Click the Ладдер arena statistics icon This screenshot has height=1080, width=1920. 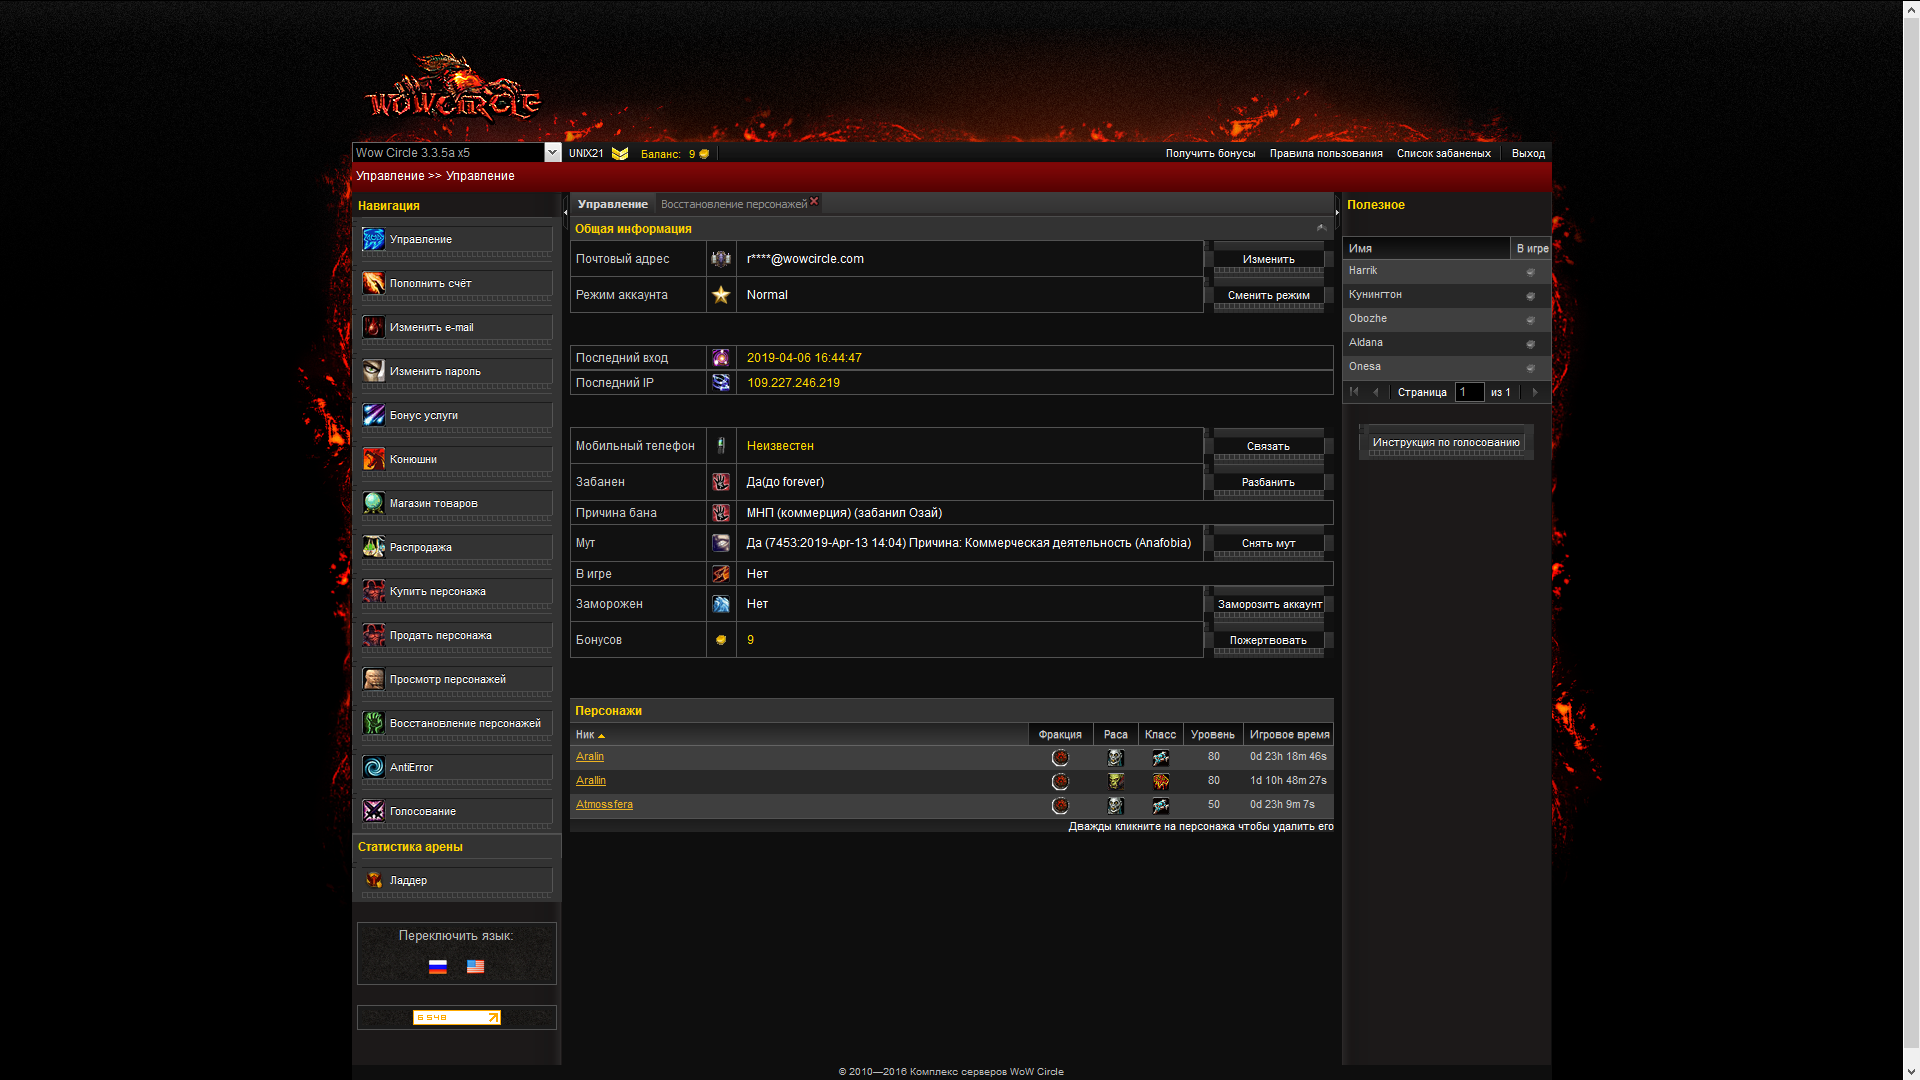tap(373, 880)
